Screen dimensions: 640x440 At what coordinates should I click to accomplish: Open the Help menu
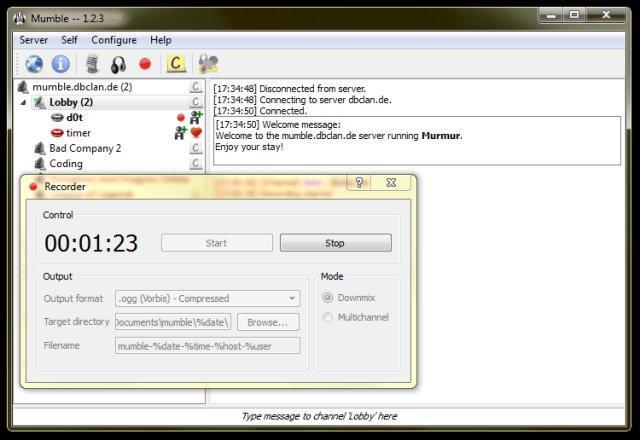tap(161, 40)
